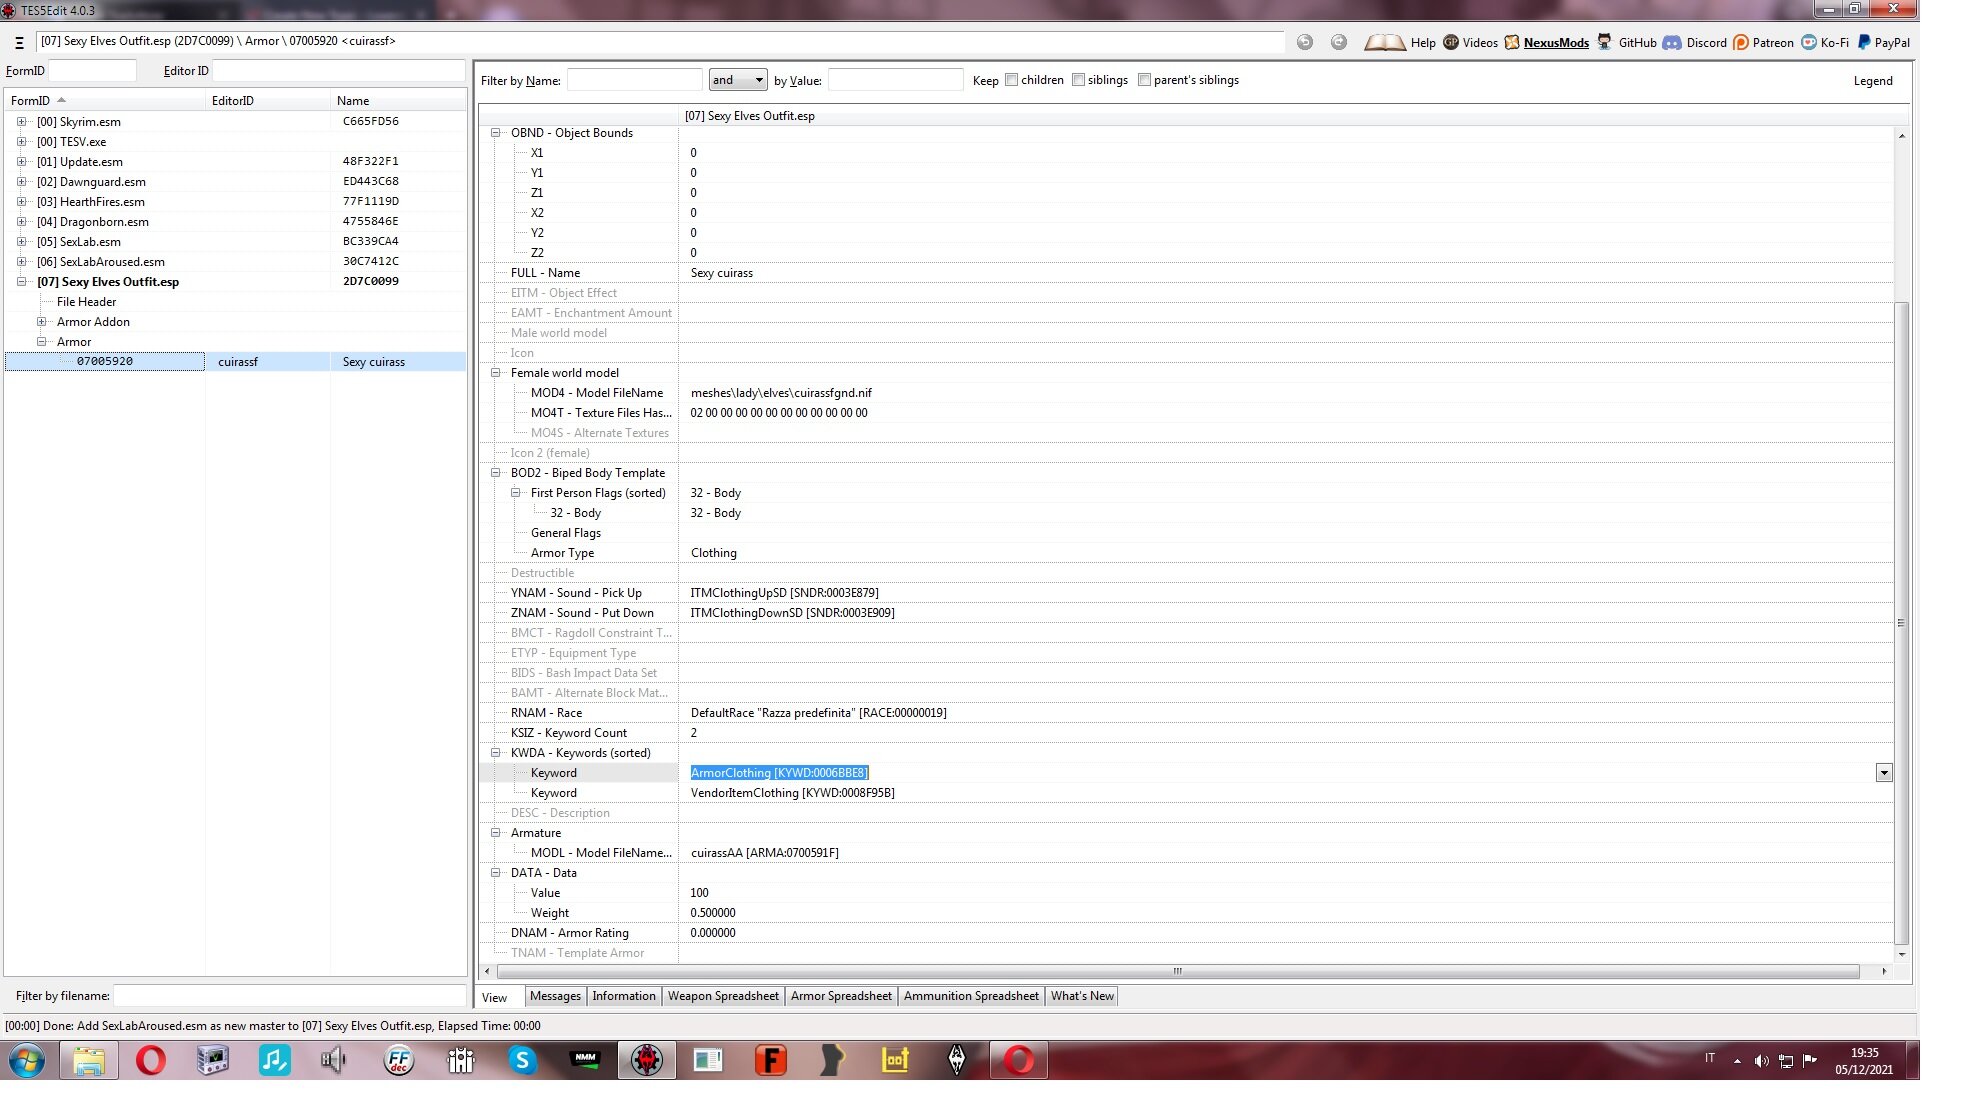The height and width of the screenshot is (1113, 1980).
Task: Open File Explorer from the taskbar
Action: 89,1060
